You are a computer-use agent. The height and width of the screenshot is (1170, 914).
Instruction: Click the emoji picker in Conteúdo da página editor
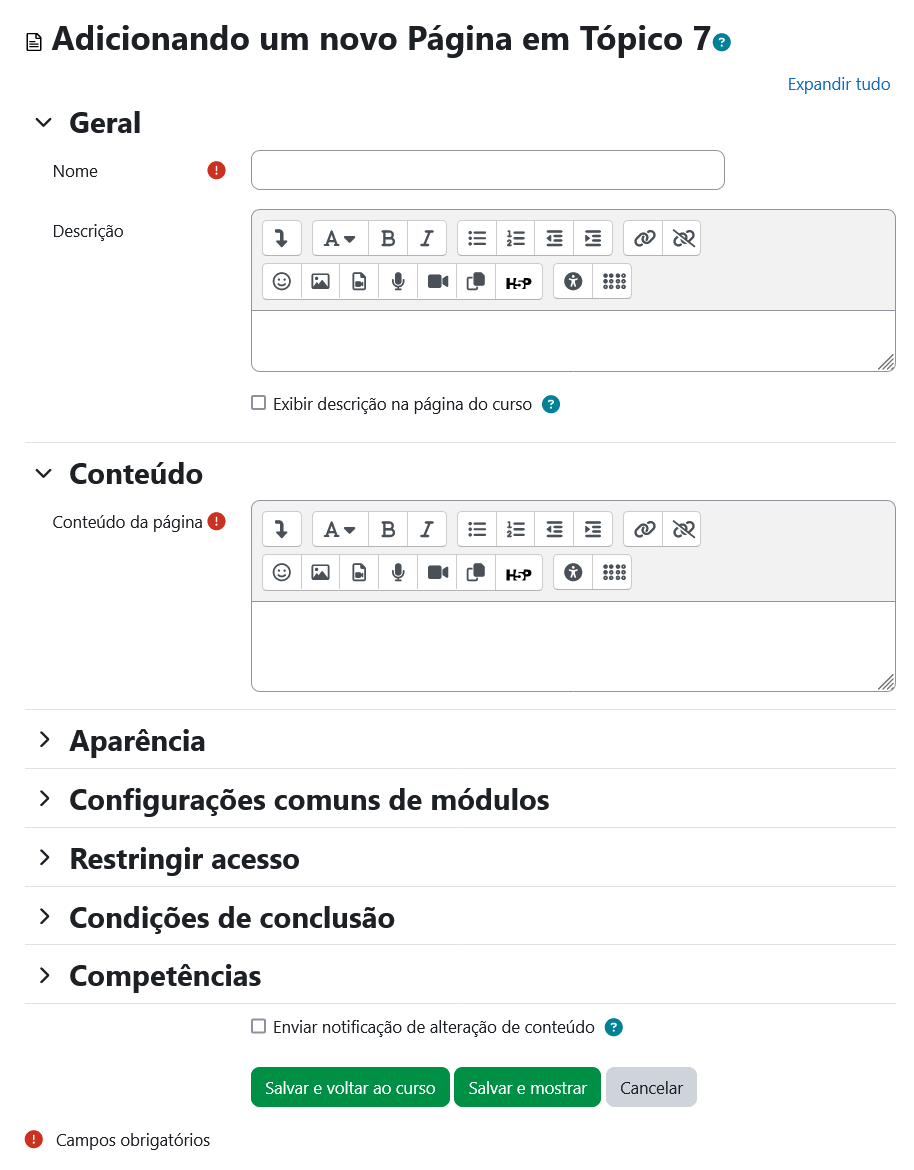point(282,572)
